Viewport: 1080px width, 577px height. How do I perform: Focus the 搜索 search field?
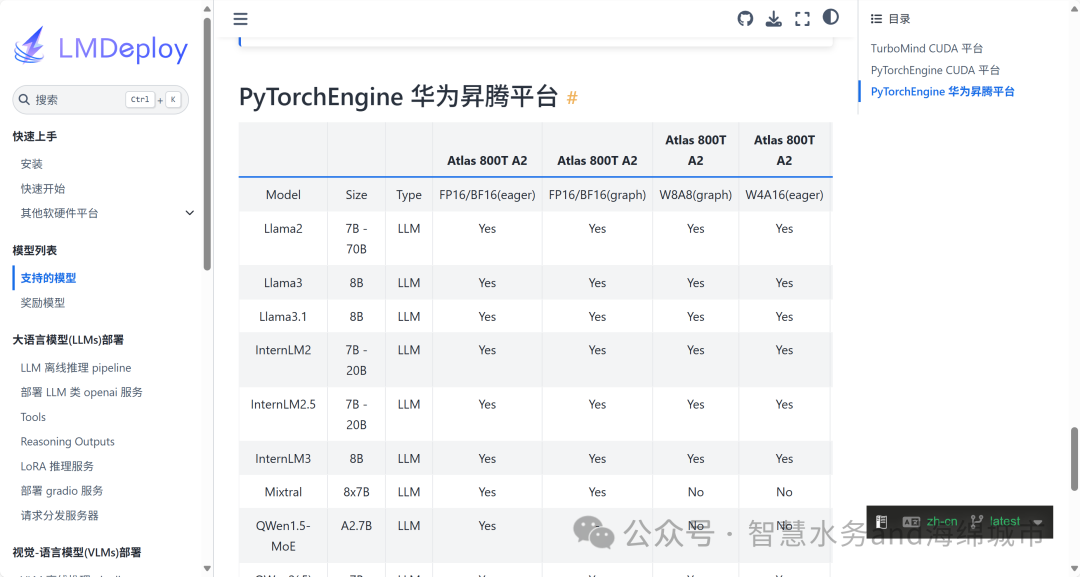tap(101, 100)
